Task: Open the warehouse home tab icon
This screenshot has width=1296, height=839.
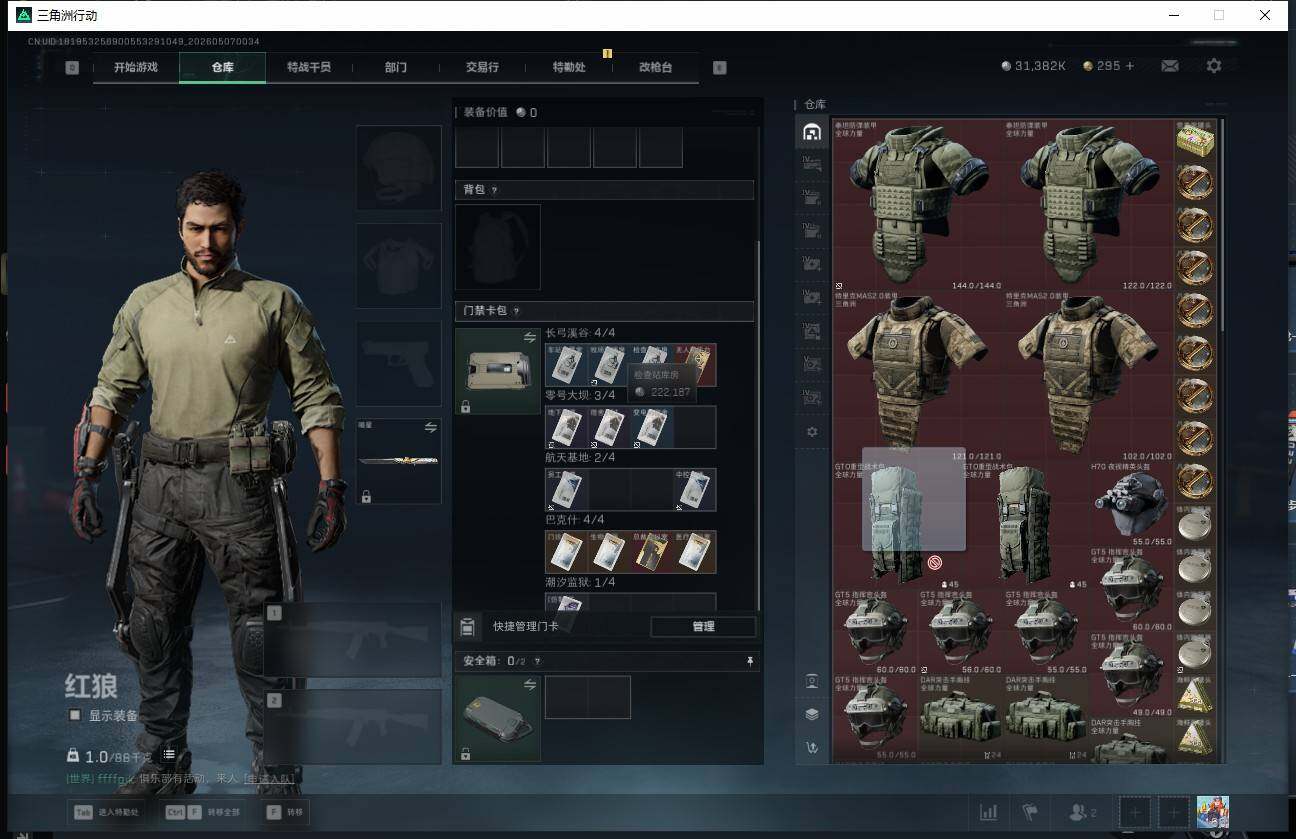Action: pyautogui.click(x=812, y=131)
